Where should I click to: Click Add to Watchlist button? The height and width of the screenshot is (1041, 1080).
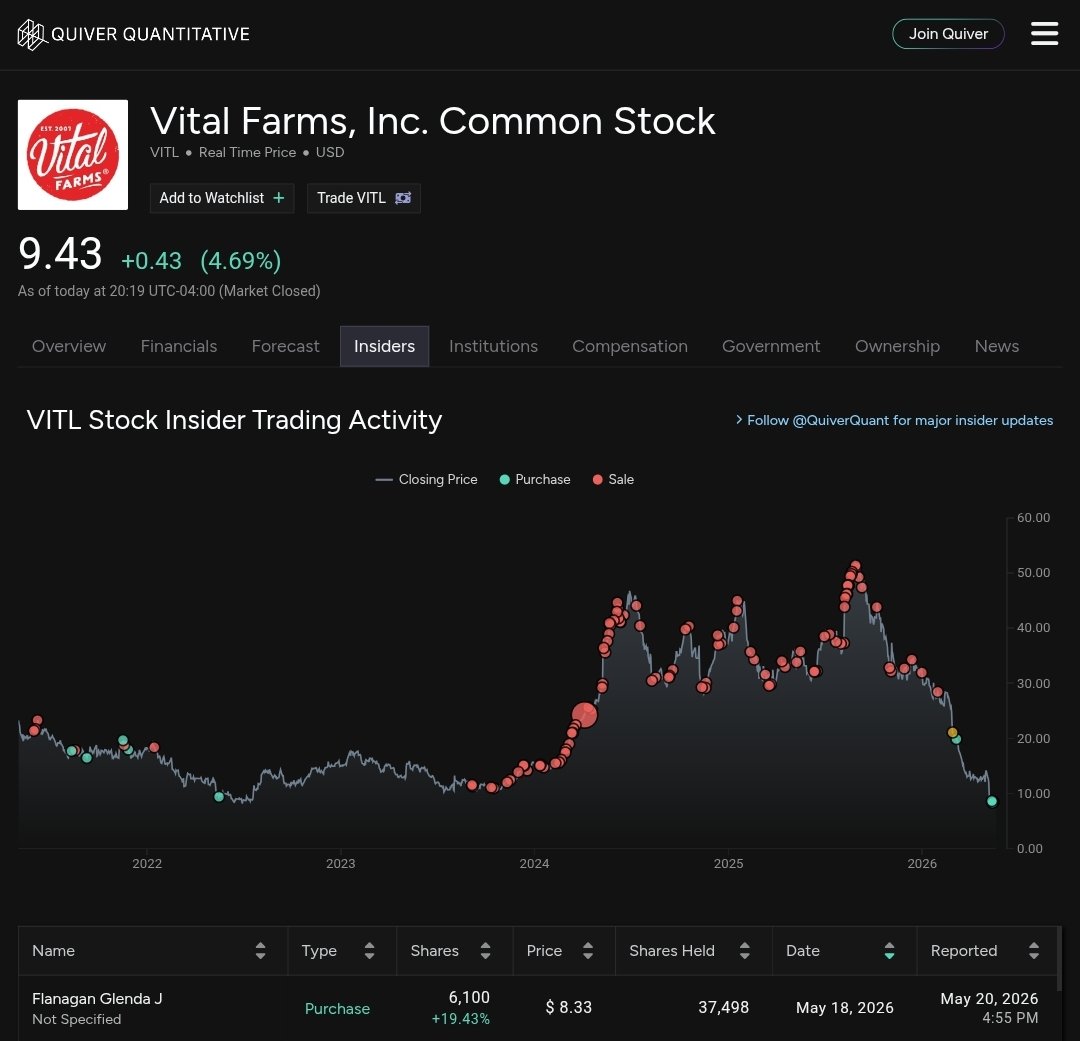point(222,198)
